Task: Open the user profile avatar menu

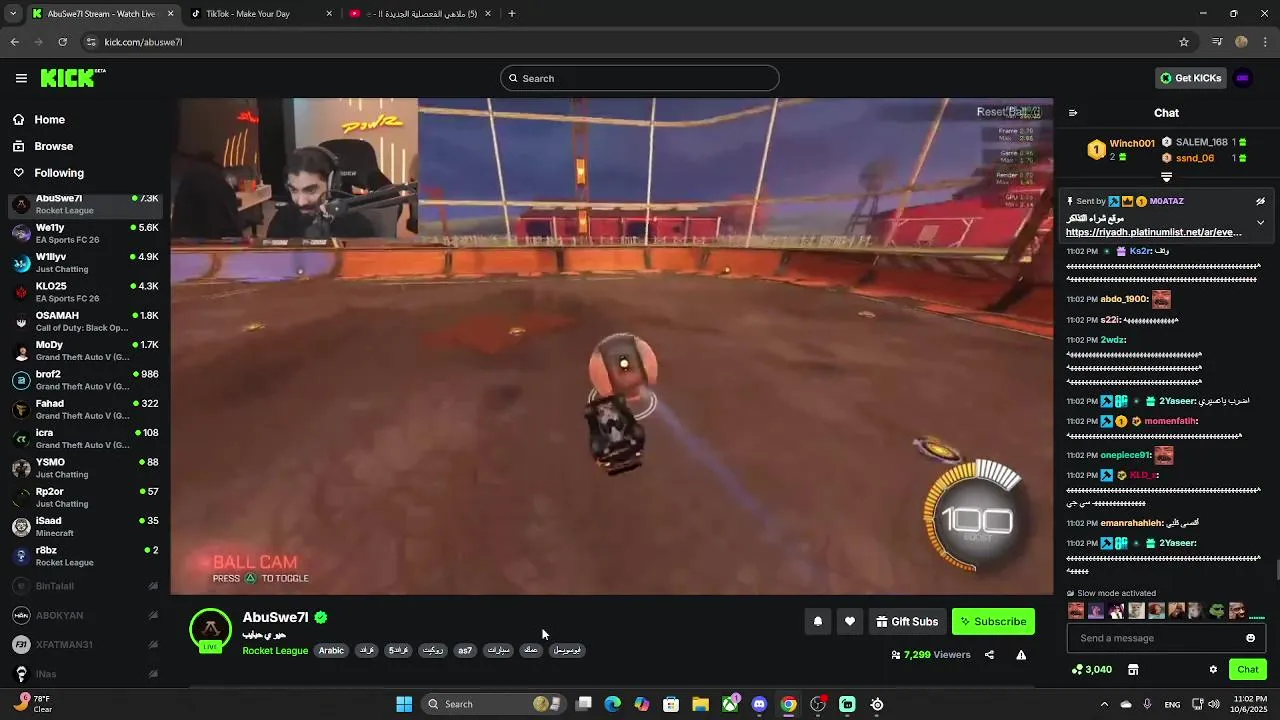Action: click(x=1242, y=78)
